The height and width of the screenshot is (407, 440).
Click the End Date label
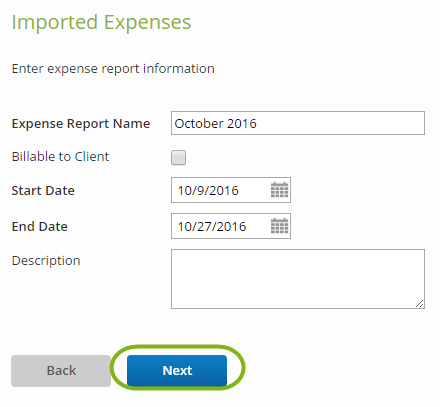click(x=40, y=227)
